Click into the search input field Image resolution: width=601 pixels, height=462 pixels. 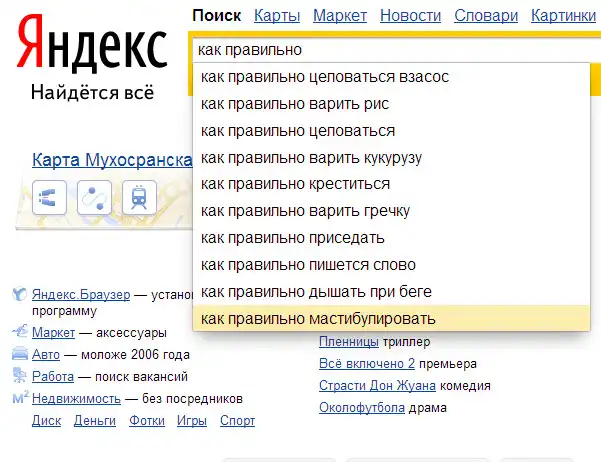click(x=390, y=49)
